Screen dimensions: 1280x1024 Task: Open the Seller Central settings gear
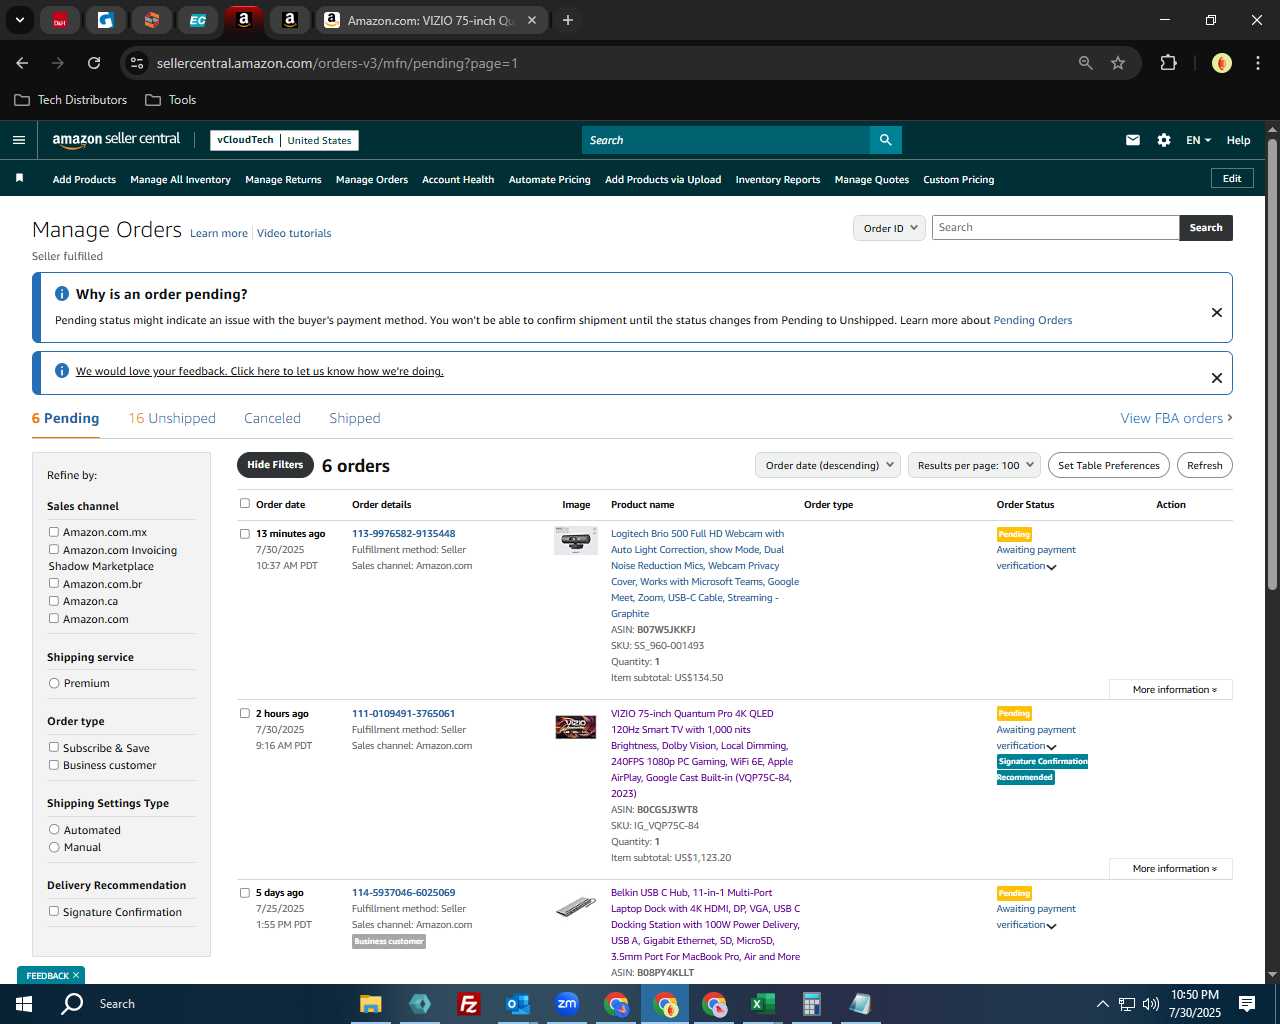click(1164, 140)
